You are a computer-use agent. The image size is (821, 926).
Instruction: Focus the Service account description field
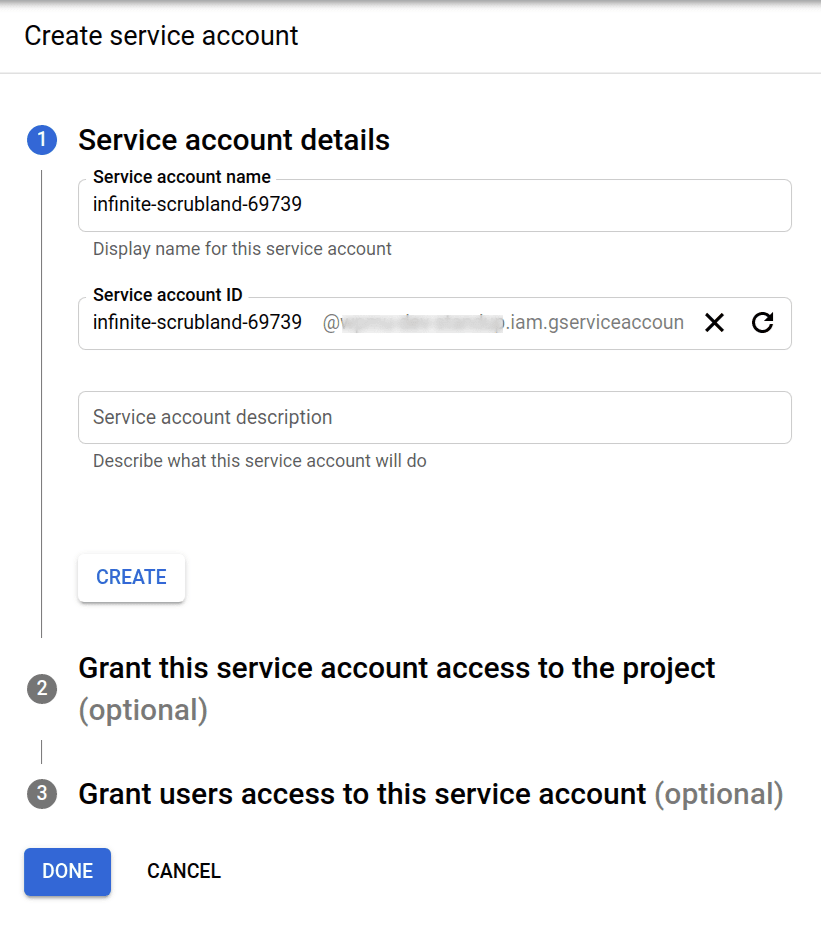435,417
